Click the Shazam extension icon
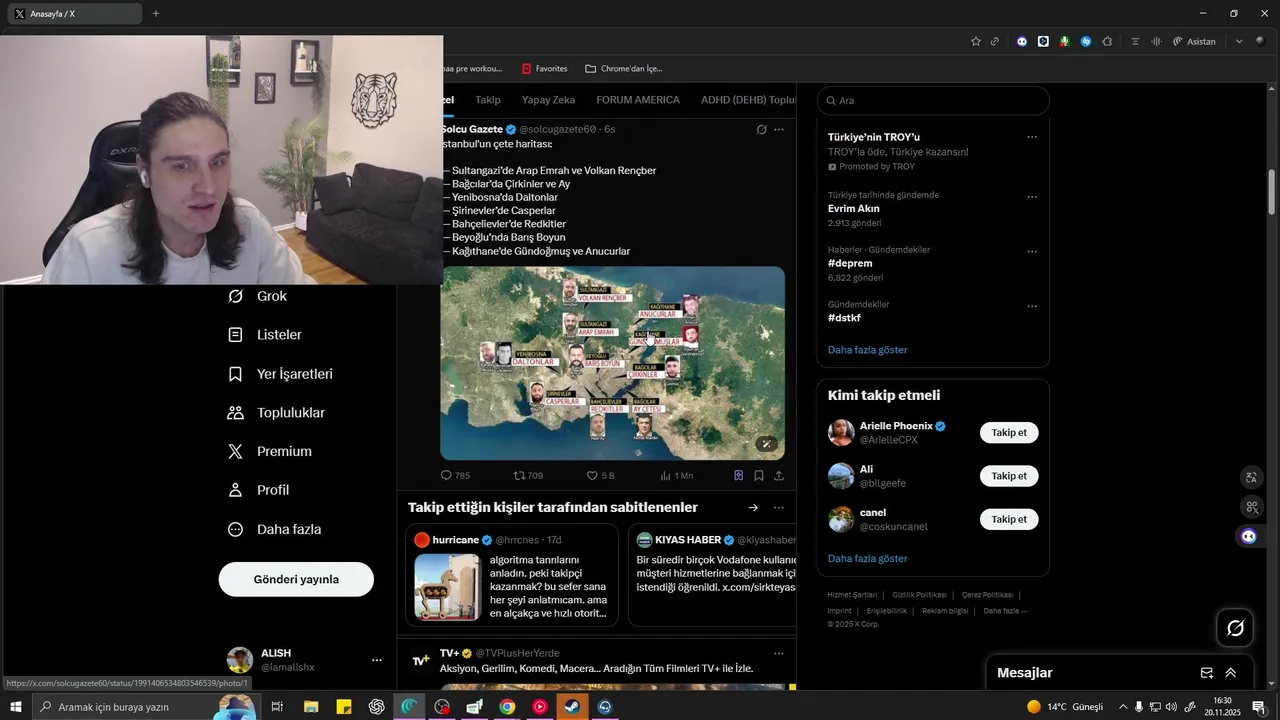Viewport: 1280px width, 720px height. click(1086, 41)
